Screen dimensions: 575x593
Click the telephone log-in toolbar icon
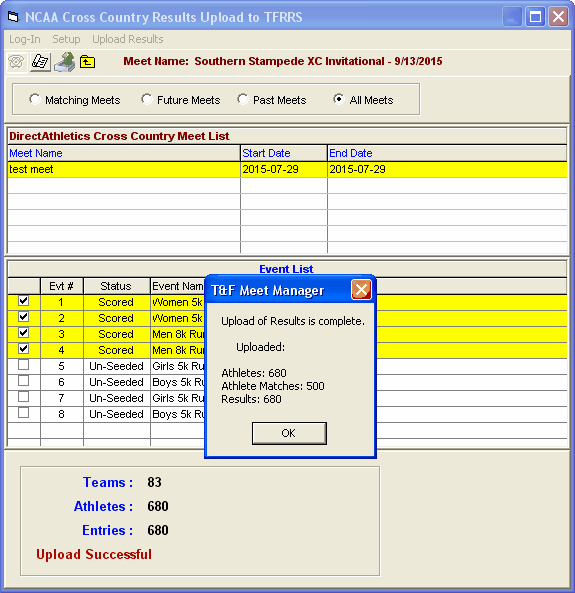click(17, 61)
